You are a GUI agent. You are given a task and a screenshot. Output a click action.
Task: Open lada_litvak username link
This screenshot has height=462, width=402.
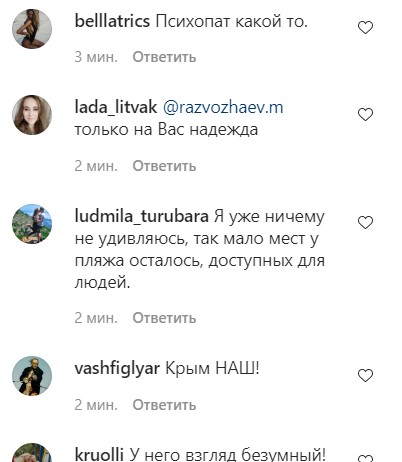click(116, 108)
